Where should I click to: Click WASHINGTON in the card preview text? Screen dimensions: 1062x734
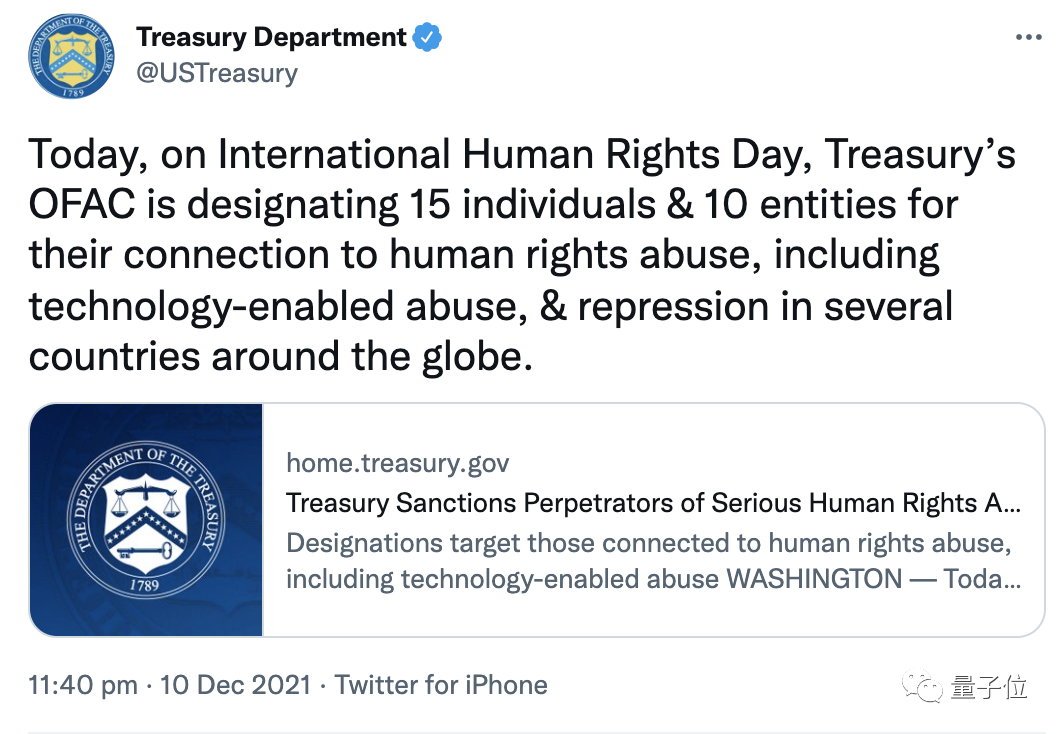(x=813, y=580)
